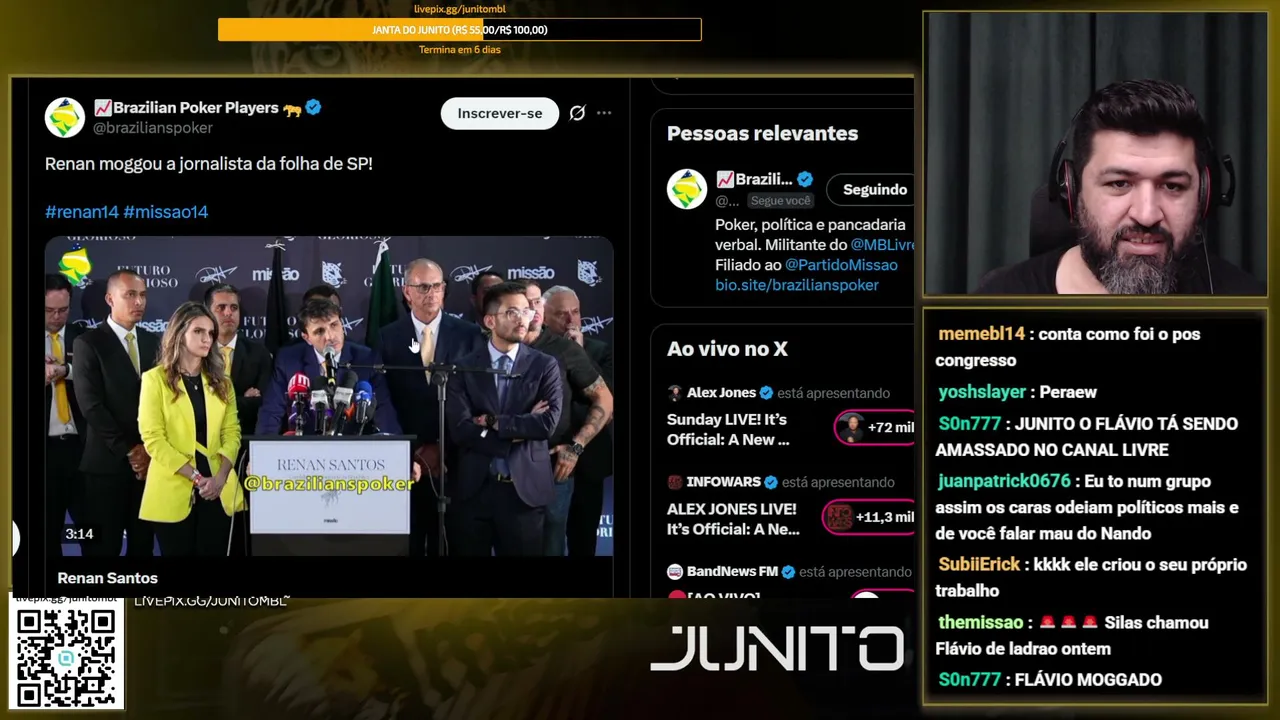Viewport: 1280px width, 720px height.
Task: Click the Seguindo button
Action: 871,189
